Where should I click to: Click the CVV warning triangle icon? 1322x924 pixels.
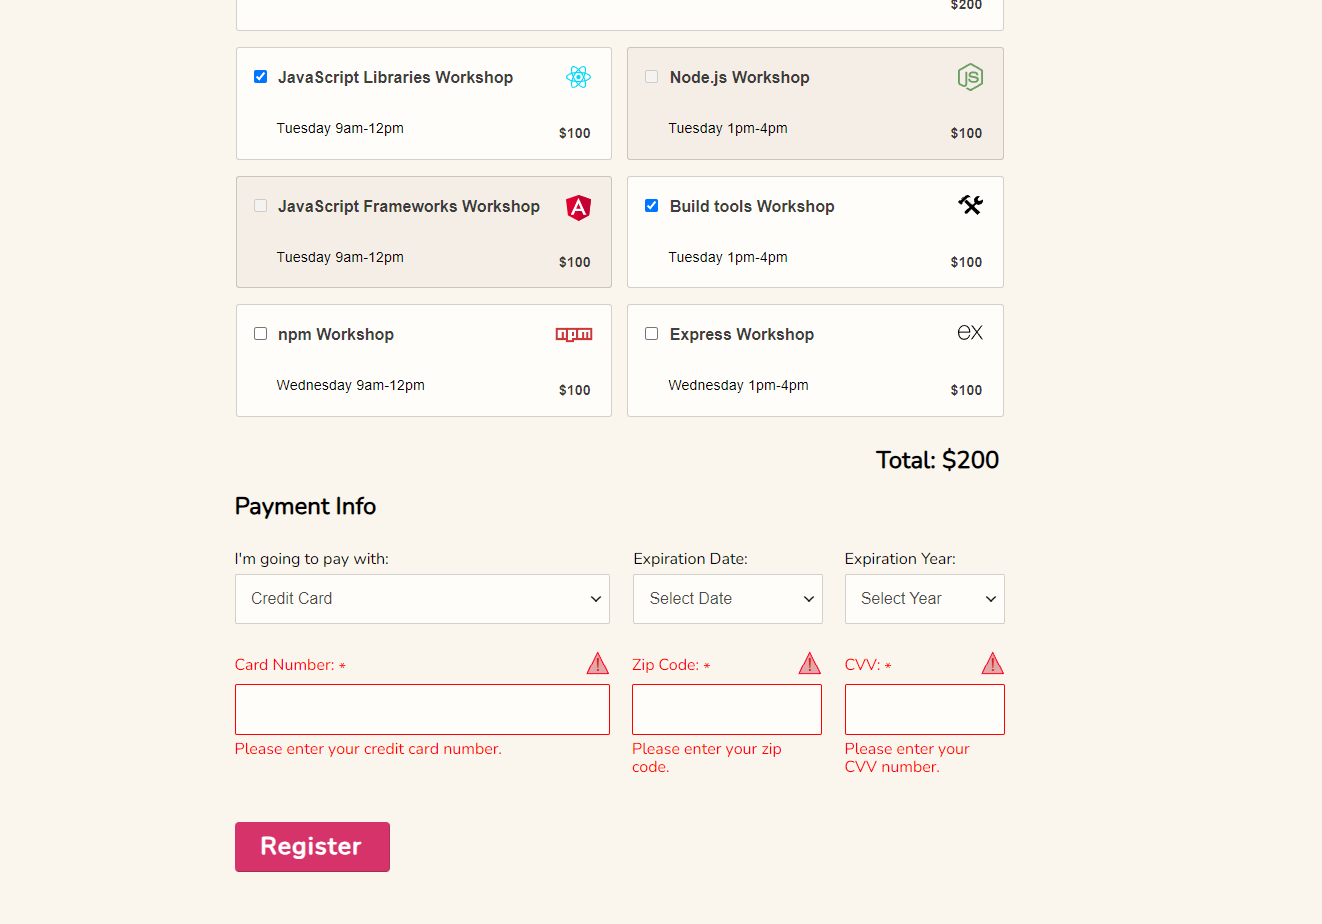[992, 663]
